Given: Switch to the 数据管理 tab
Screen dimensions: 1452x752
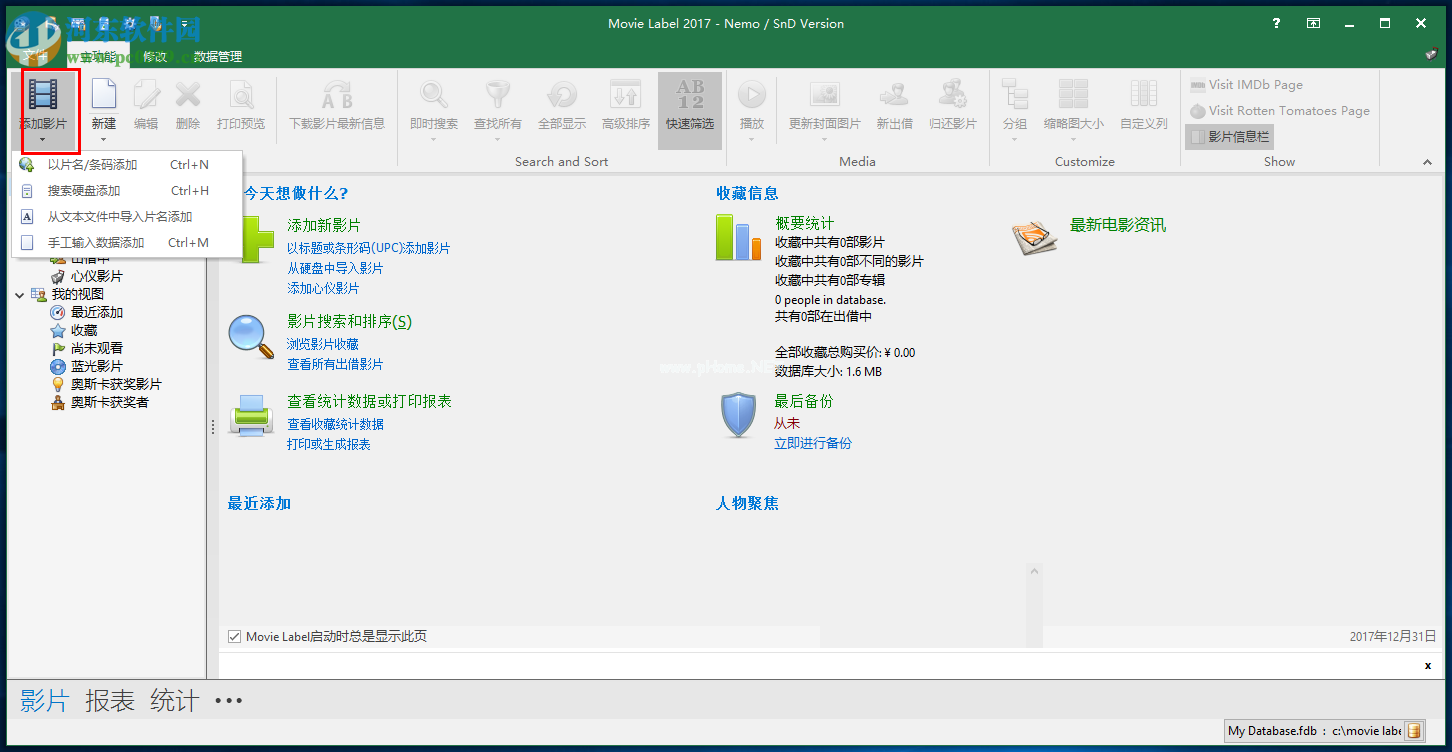Looking at the screenshot, I should coord(217,57).
